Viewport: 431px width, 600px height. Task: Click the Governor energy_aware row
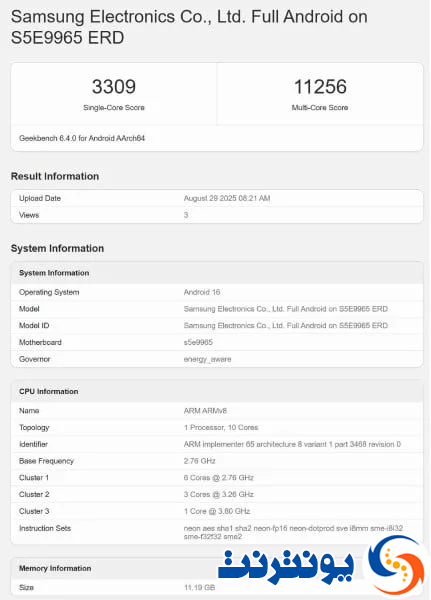click(x=217, y=359)
